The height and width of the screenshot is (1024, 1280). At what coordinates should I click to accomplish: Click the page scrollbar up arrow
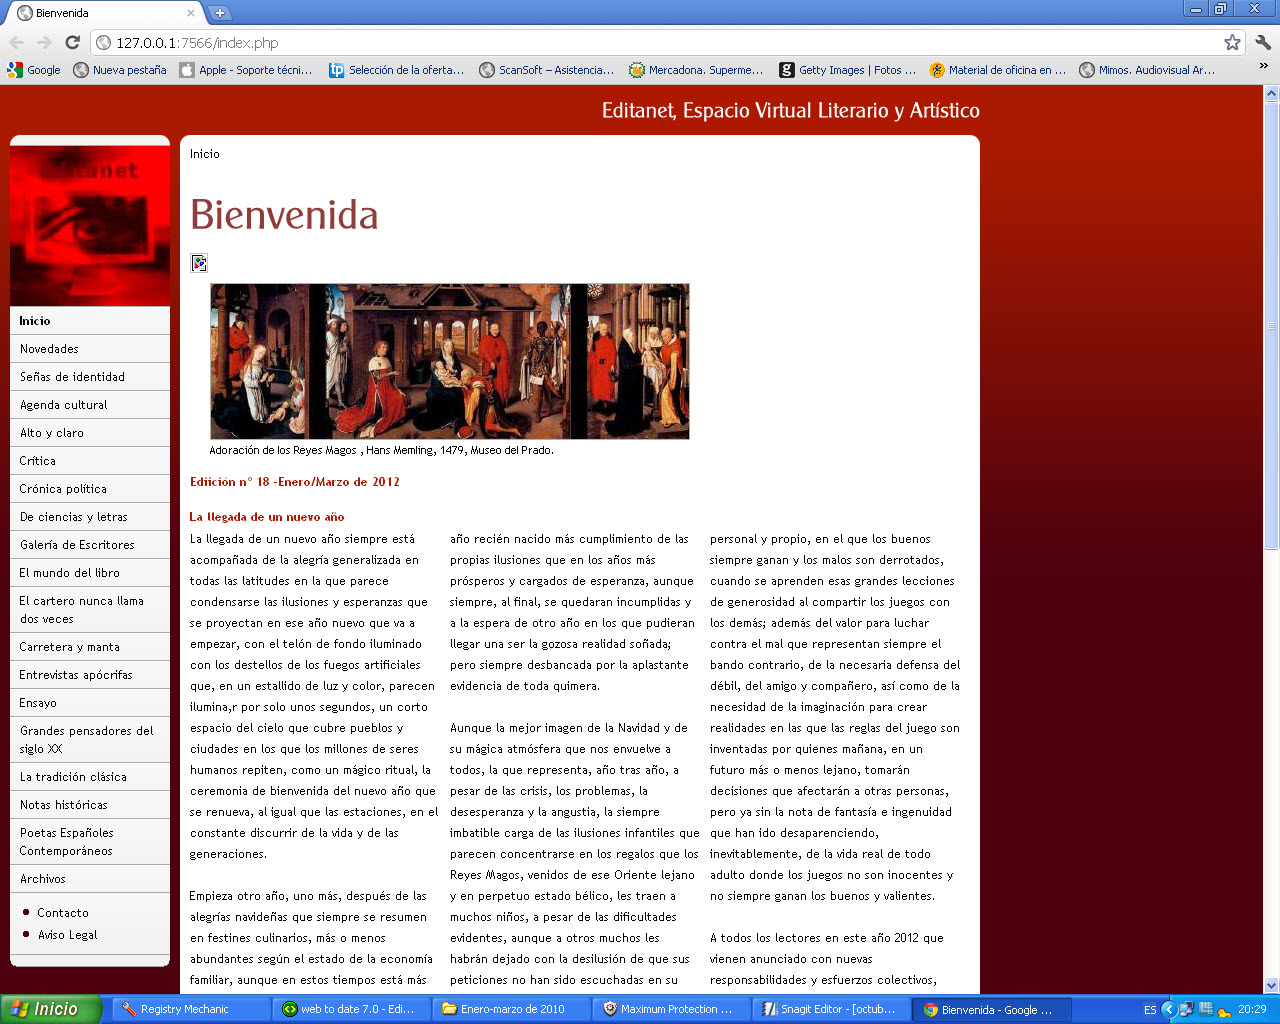(1271, 93)
